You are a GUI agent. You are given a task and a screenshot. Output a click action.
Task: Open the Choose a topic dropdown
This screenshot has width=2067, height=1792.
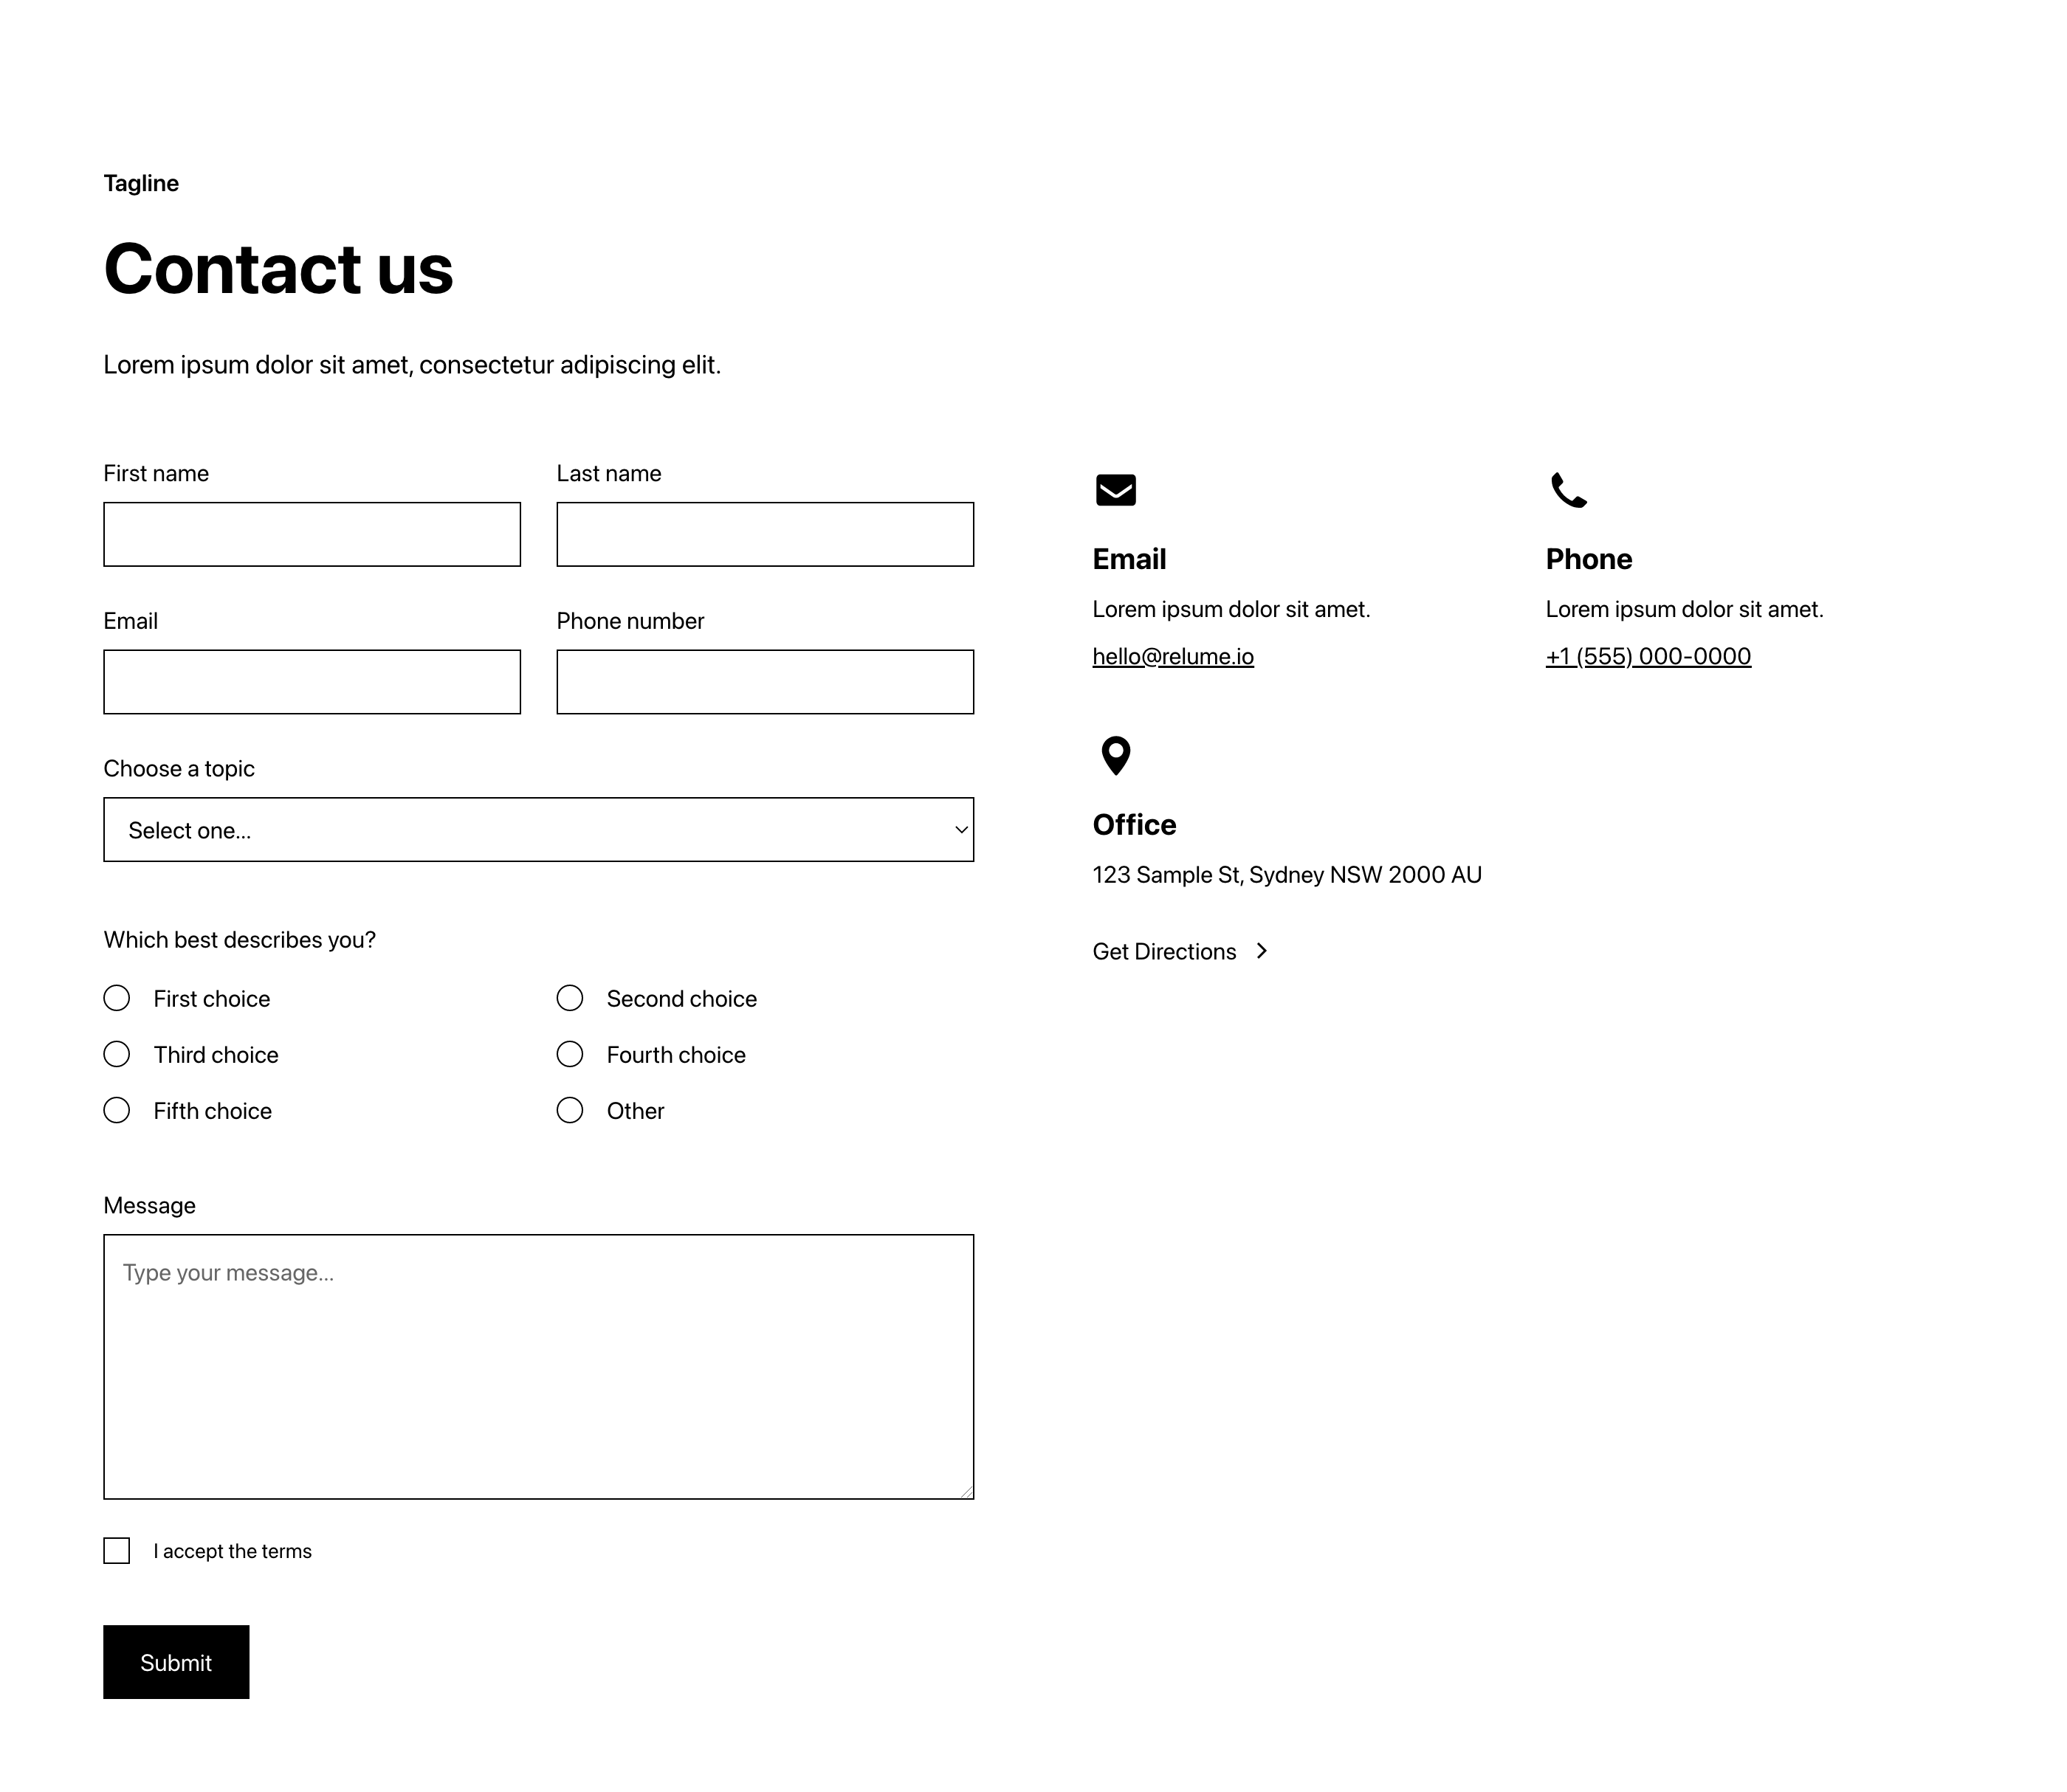[539, 830]
